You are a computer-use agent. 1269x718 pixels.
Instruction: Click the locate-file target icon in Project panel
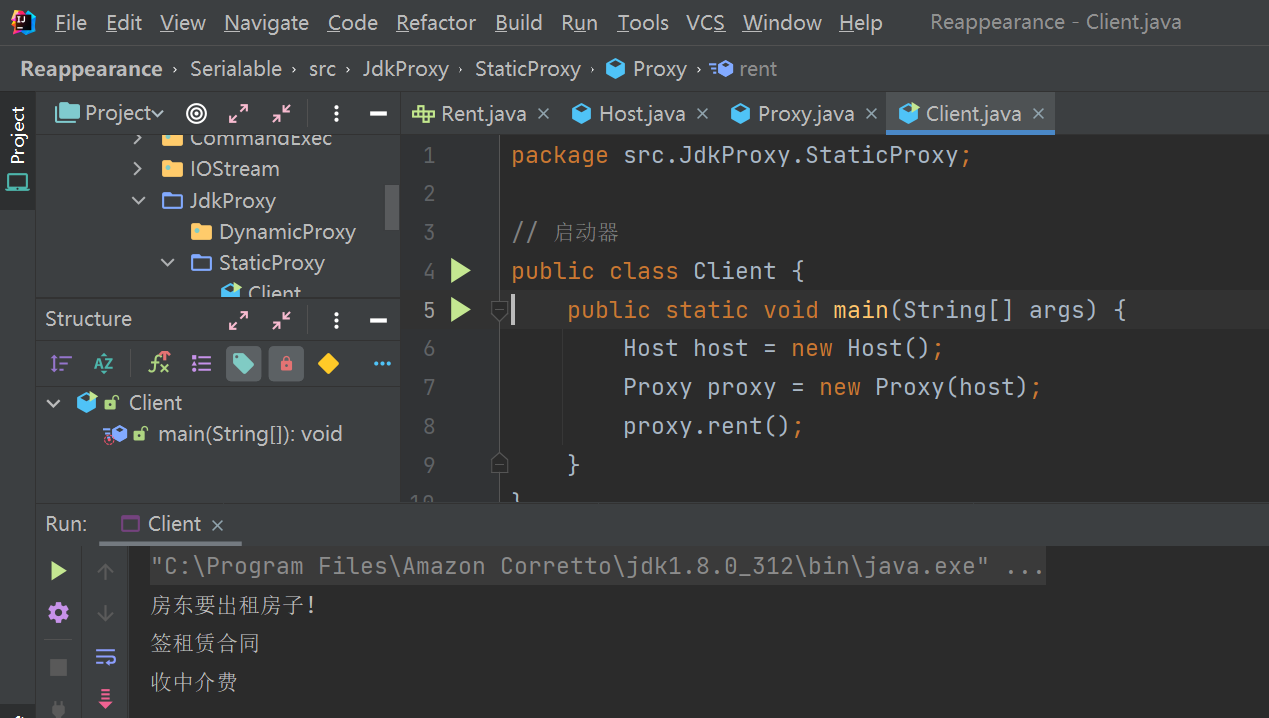[197, 113]
